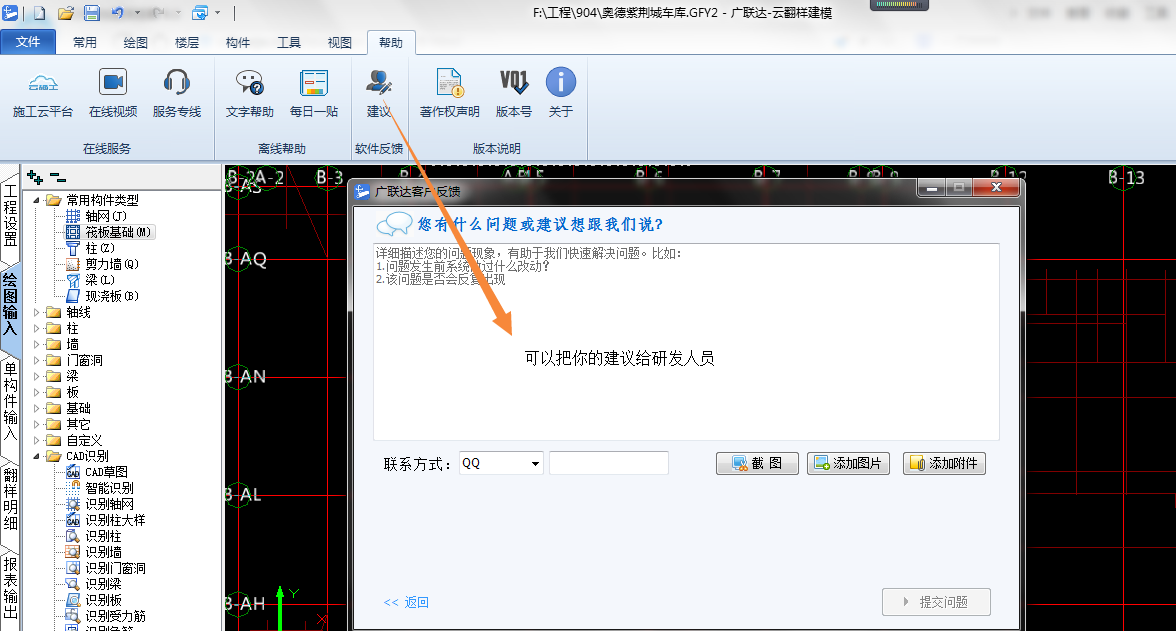The height and width of the screenshot is (631, 1176).
Task: Expand the 基础 folder
Action: point(36,408)
